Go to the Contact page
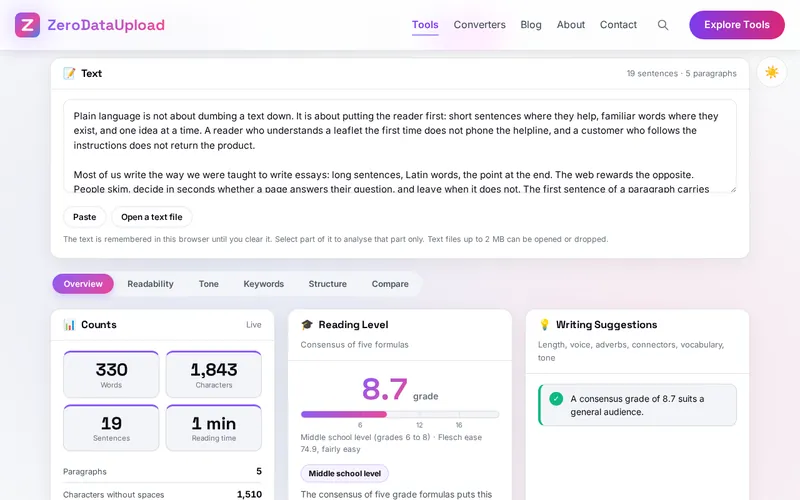 click(618, 25)
